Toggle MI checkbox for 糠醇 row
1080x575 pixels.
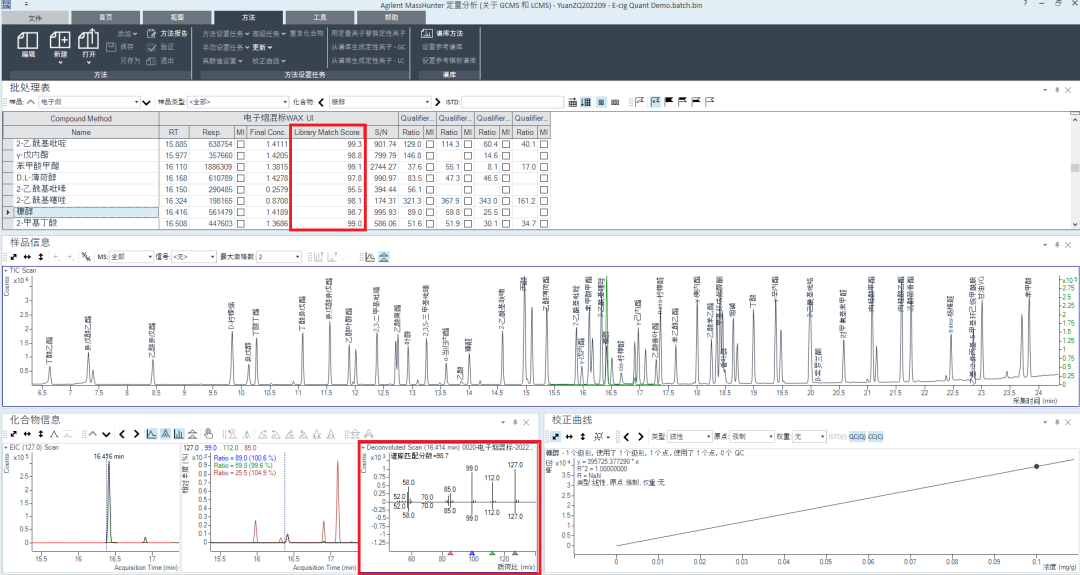[240, 213]
